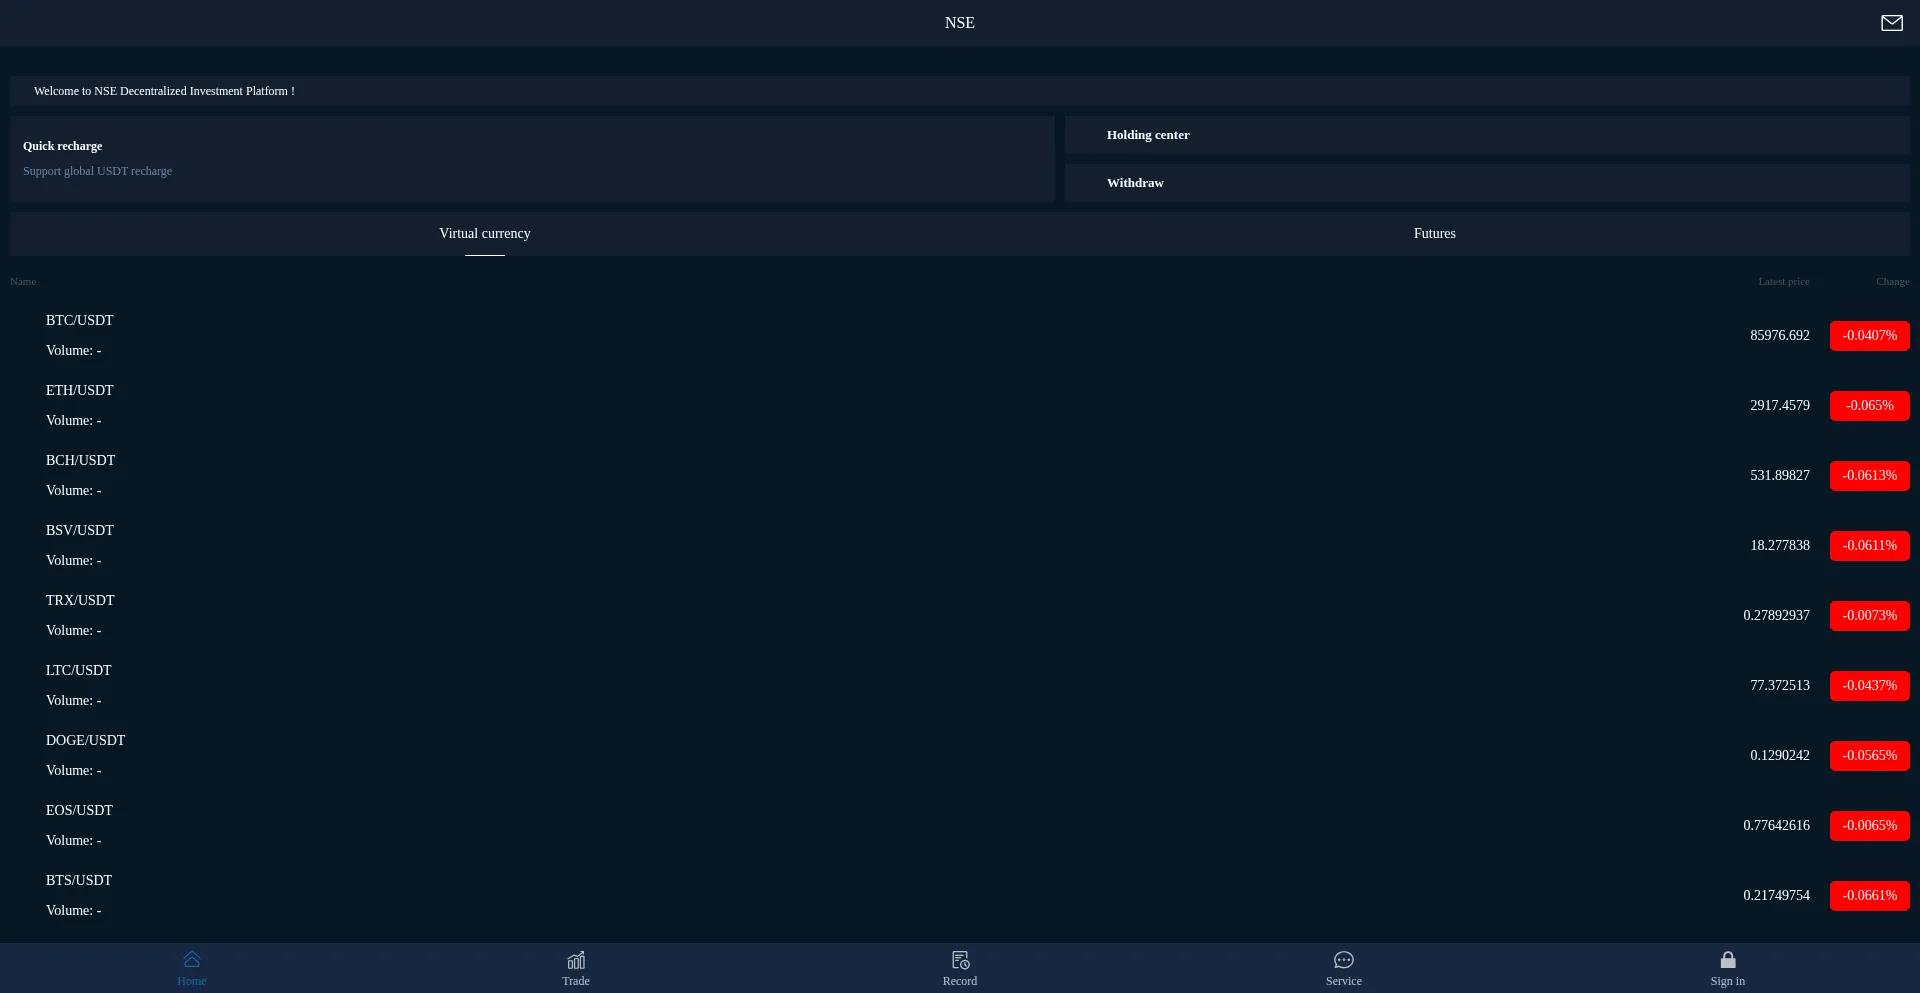Open the LTC/USDT pair

coord(79,671)
